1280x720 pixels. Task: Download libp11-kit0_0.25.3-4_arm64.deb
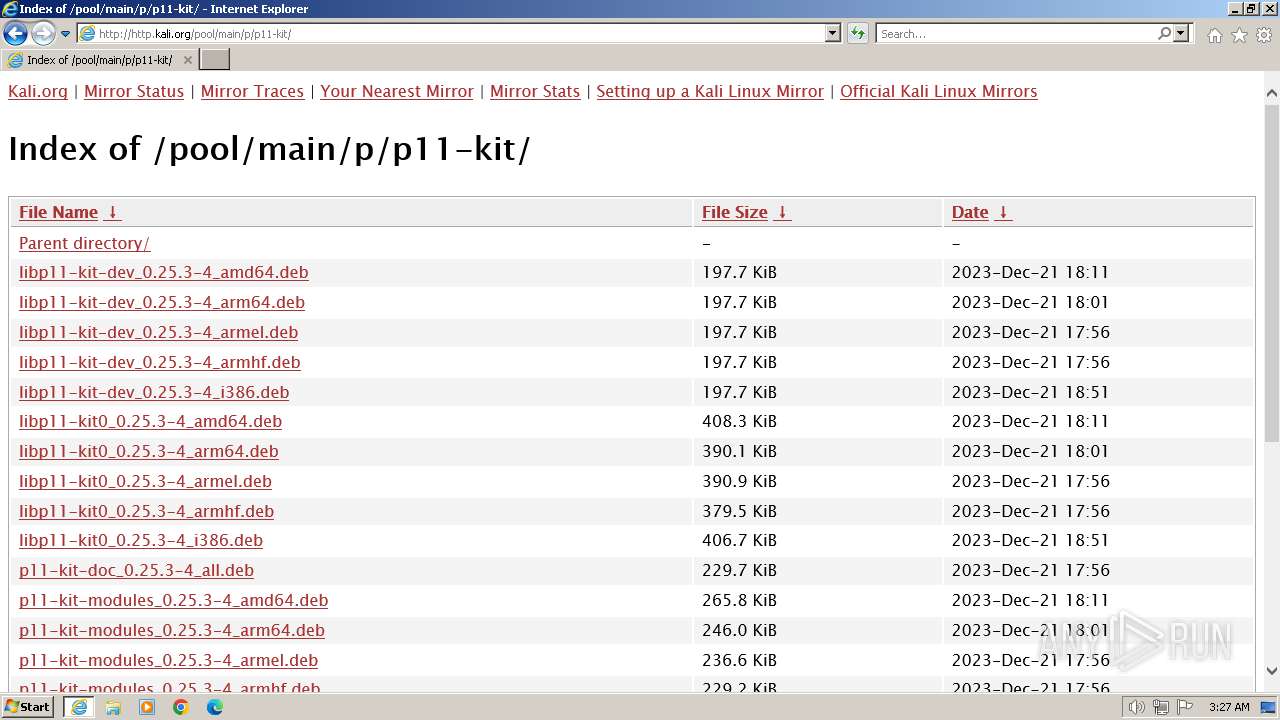pos(149,451)
